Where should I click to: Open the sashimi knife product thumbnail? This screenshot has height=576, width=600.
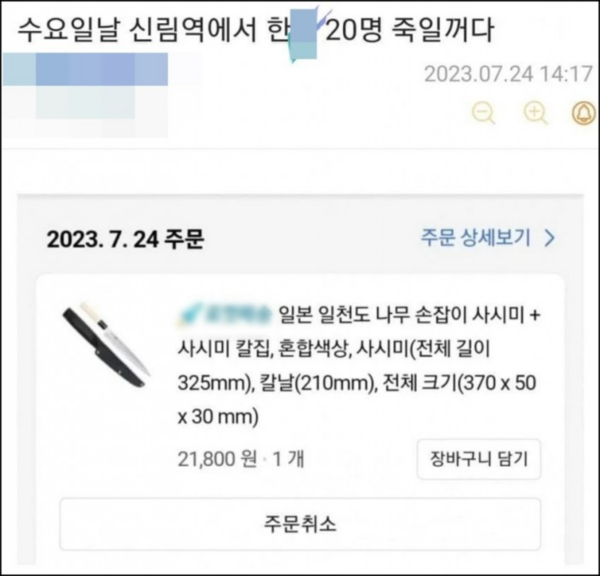pos(106,344)
